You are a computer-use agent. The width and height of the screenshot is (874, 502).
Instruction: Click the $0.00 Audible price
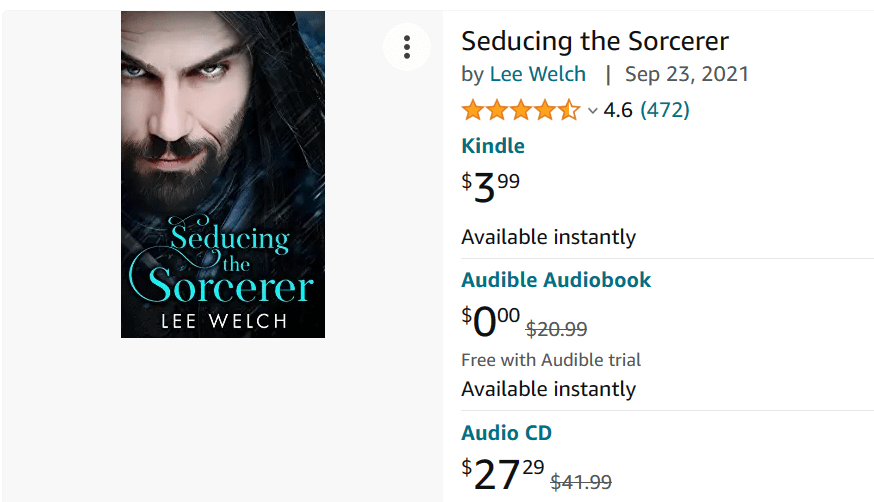point(490,321)
